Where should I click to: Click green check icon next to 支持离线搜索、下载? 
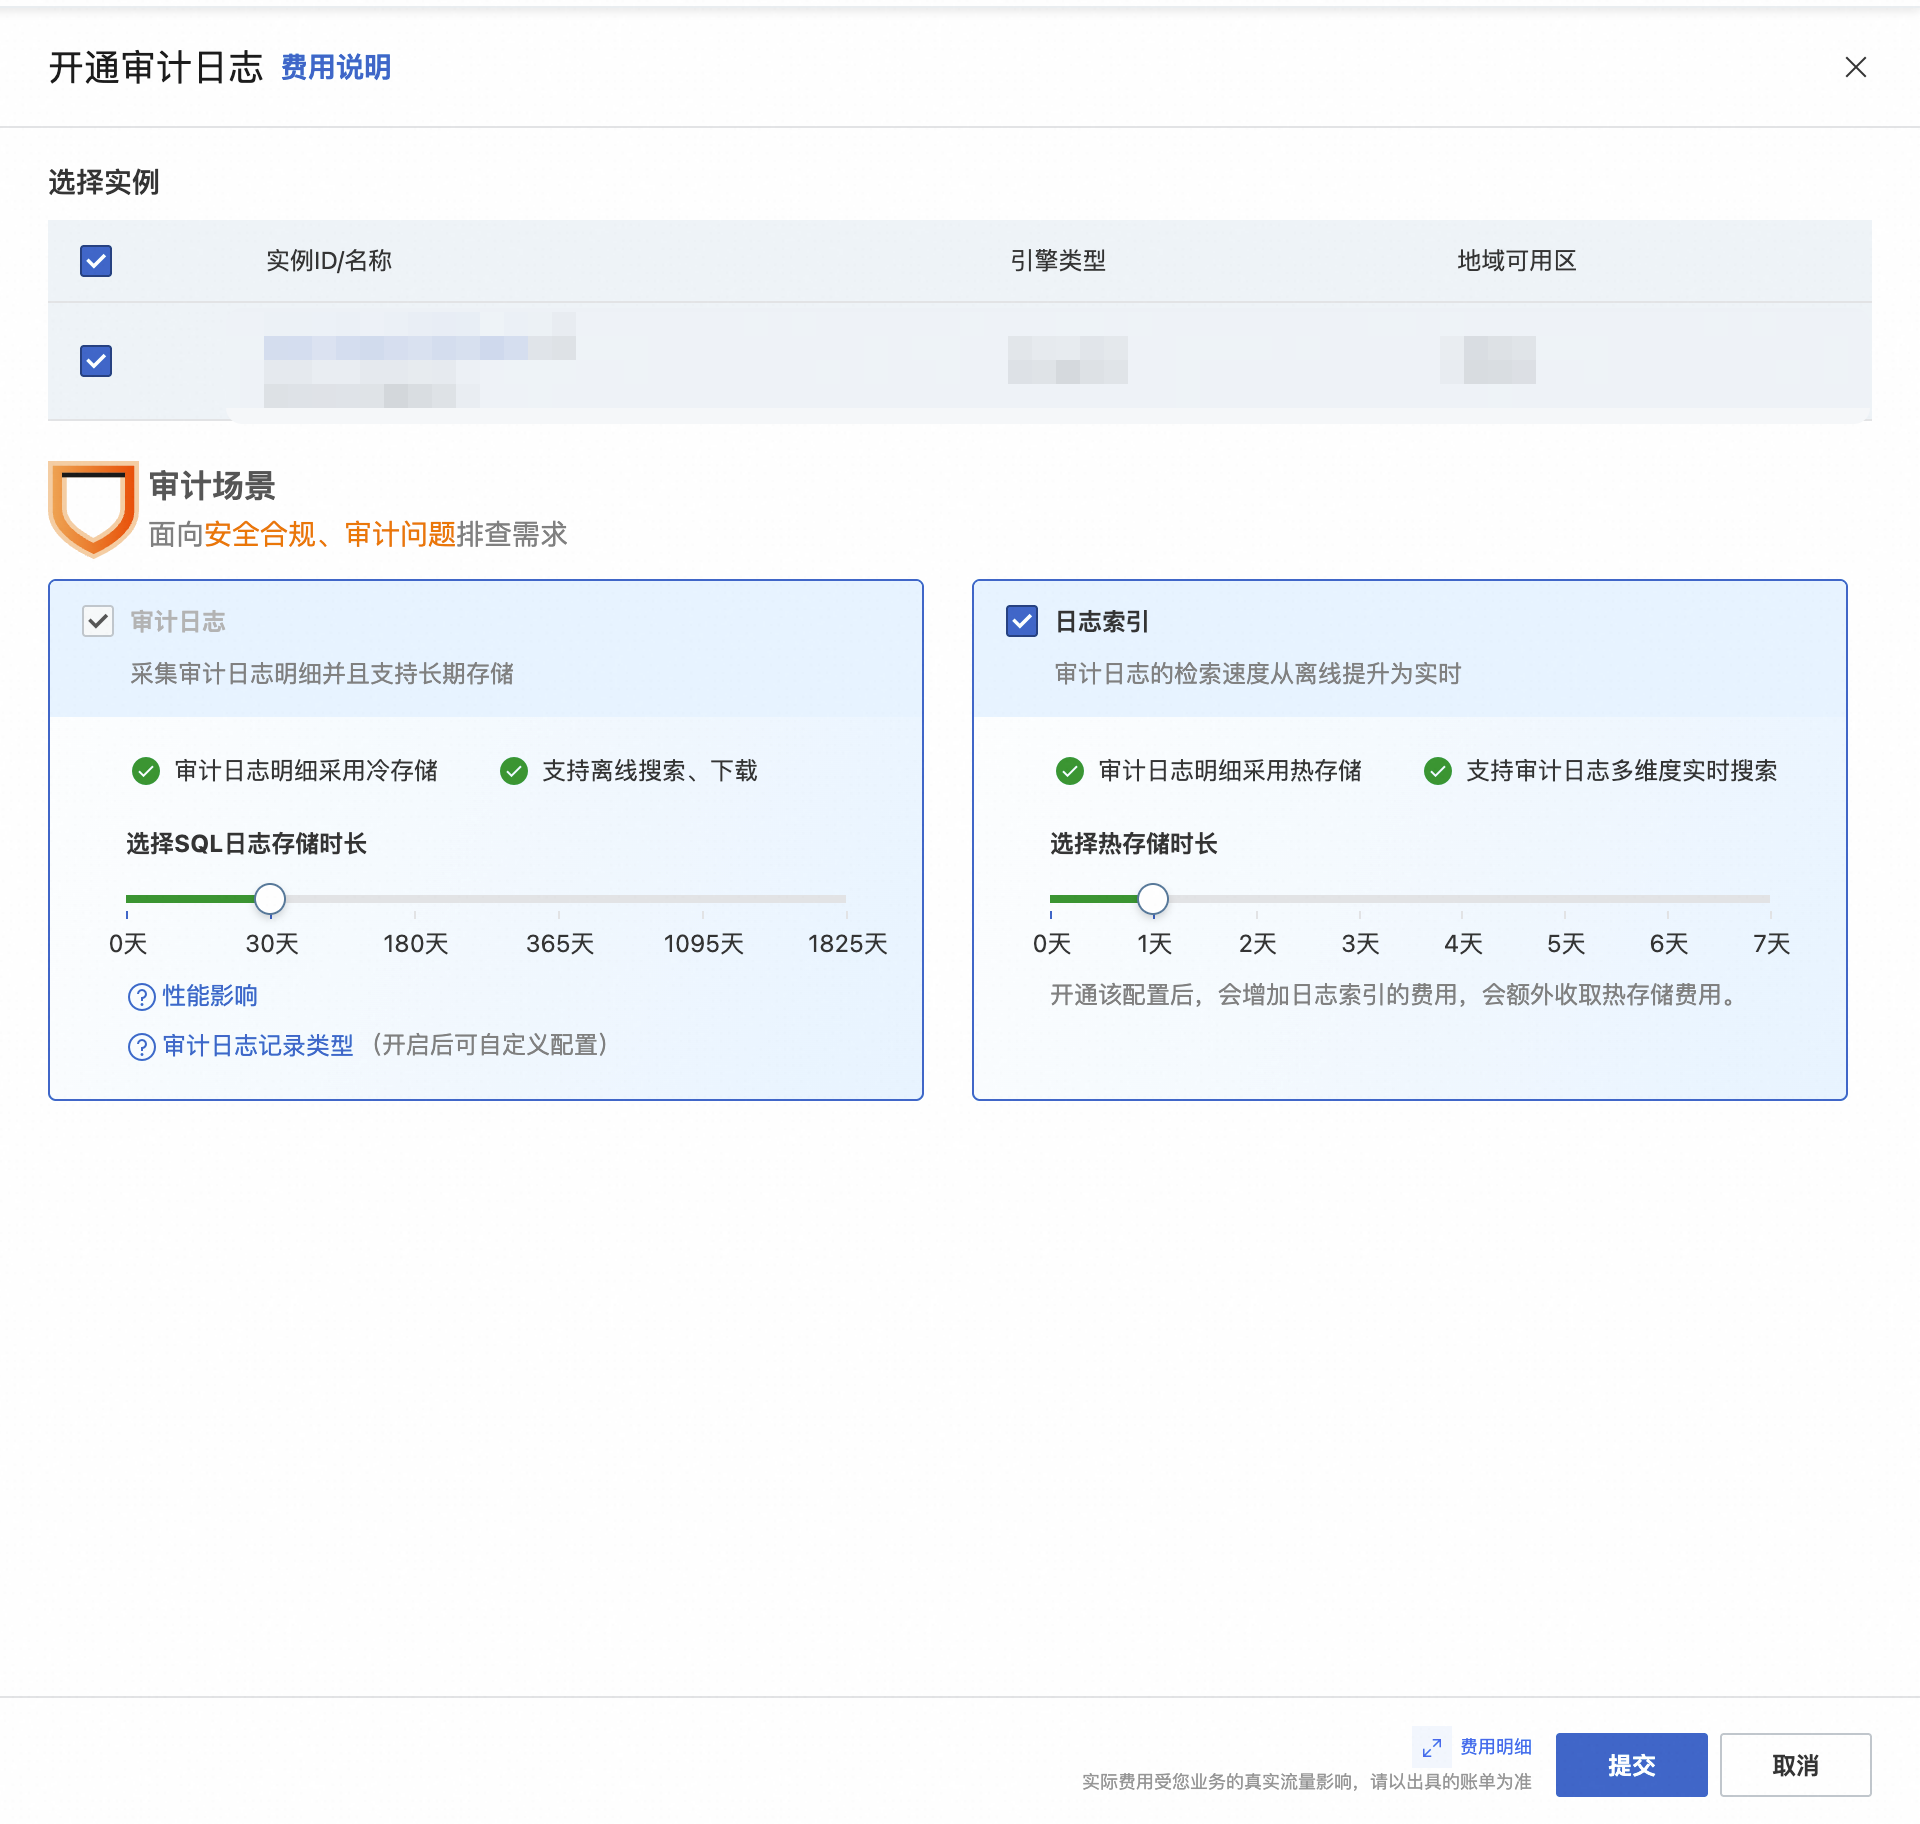pyautogui.click(x=514, y=771)
